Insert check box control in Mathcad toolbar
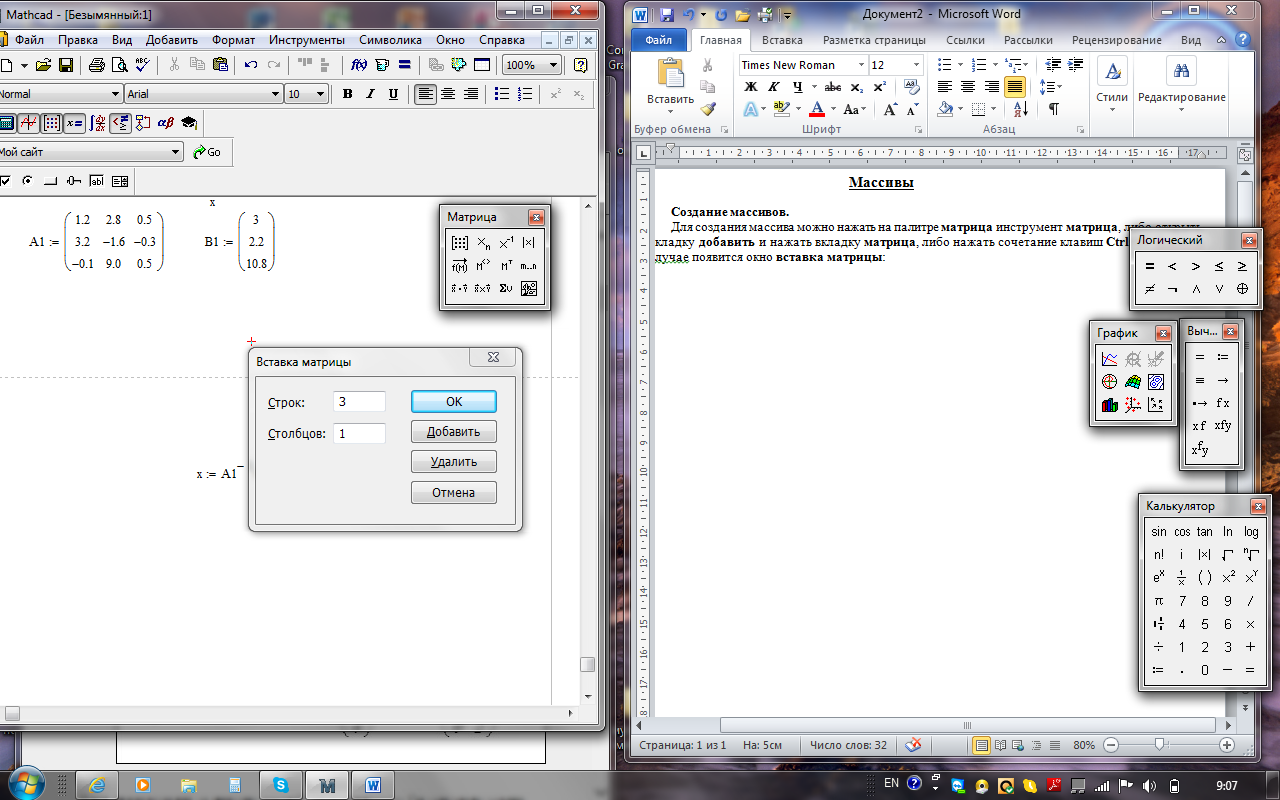 pyautogui.click(x=5, y=181)
